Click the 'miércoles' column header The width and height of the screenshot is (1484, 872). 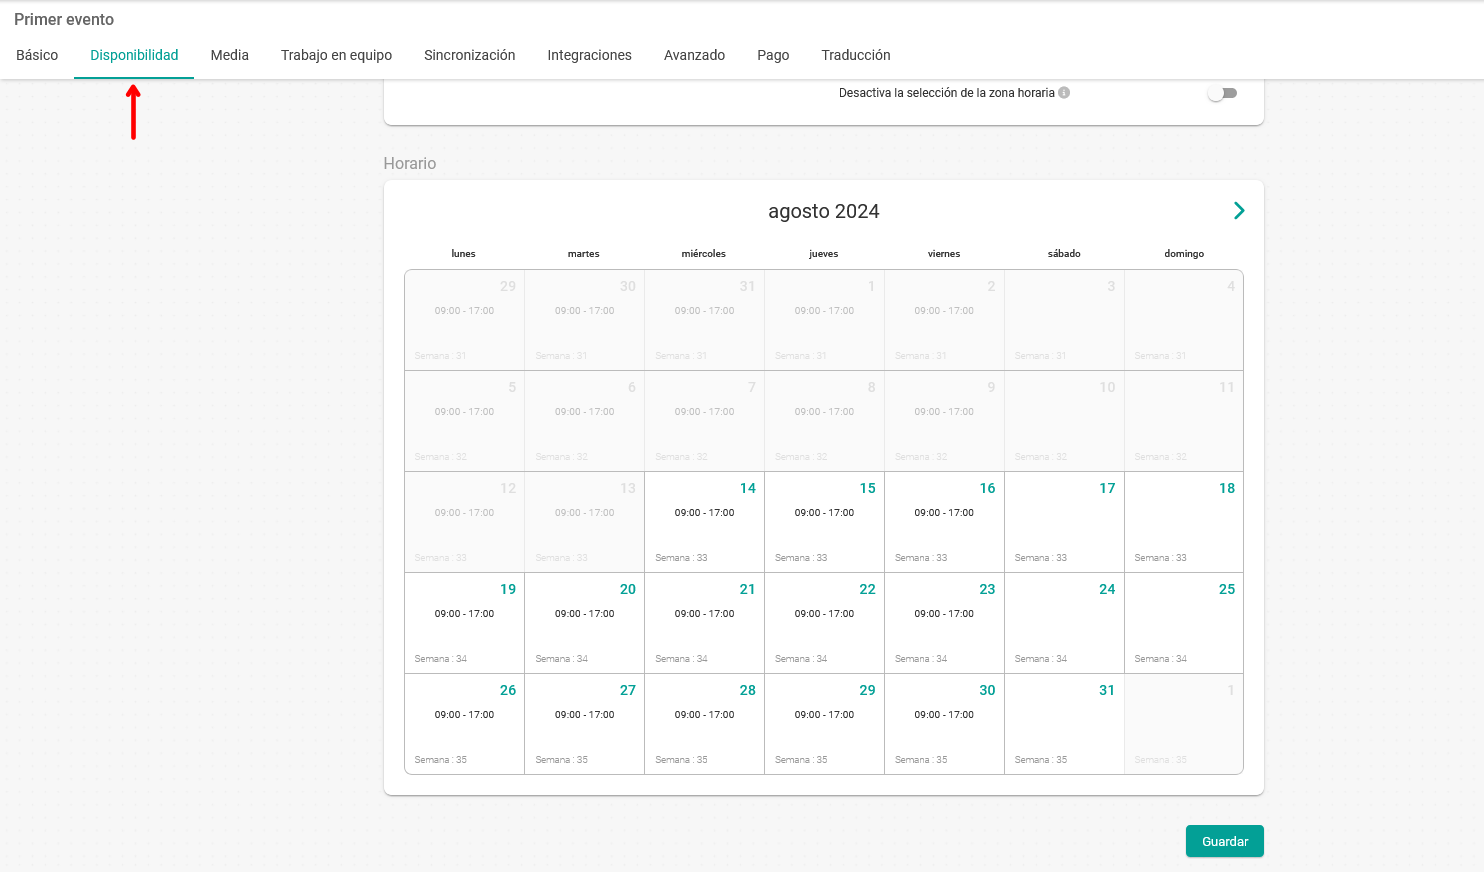704,254
